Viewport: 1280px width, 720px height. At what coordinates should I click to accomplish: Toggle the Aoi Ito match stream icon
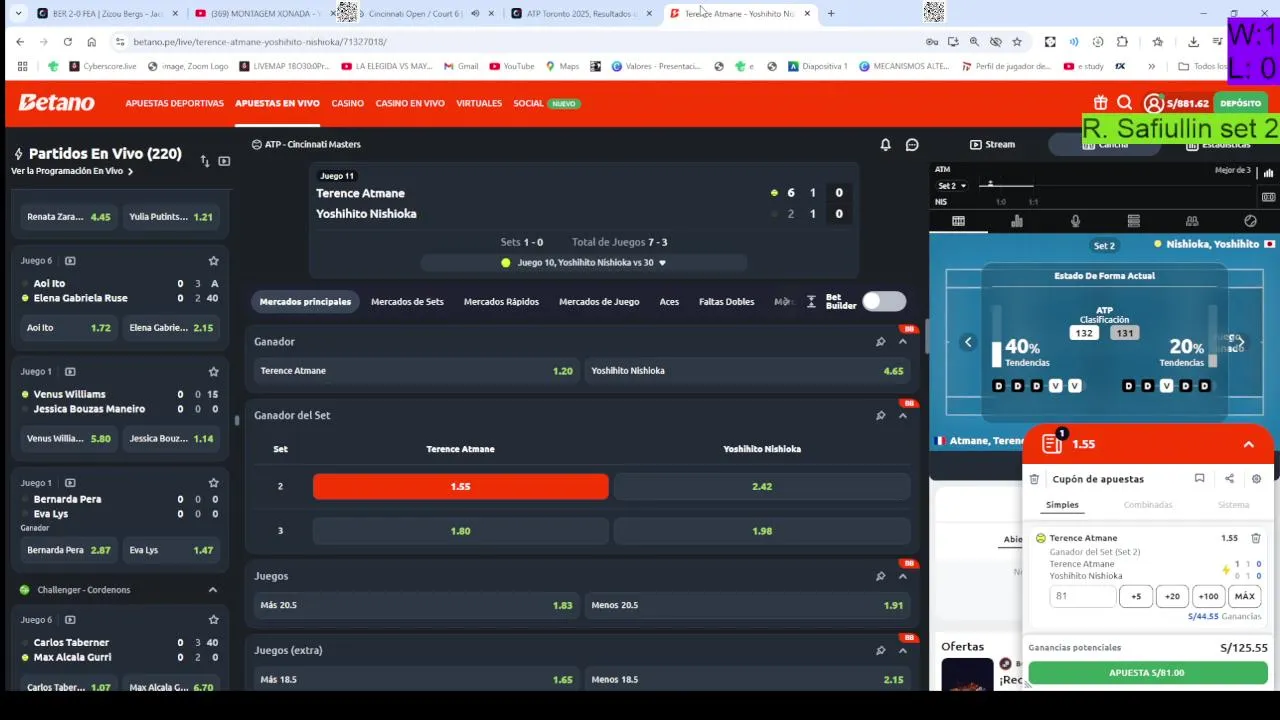70,261
